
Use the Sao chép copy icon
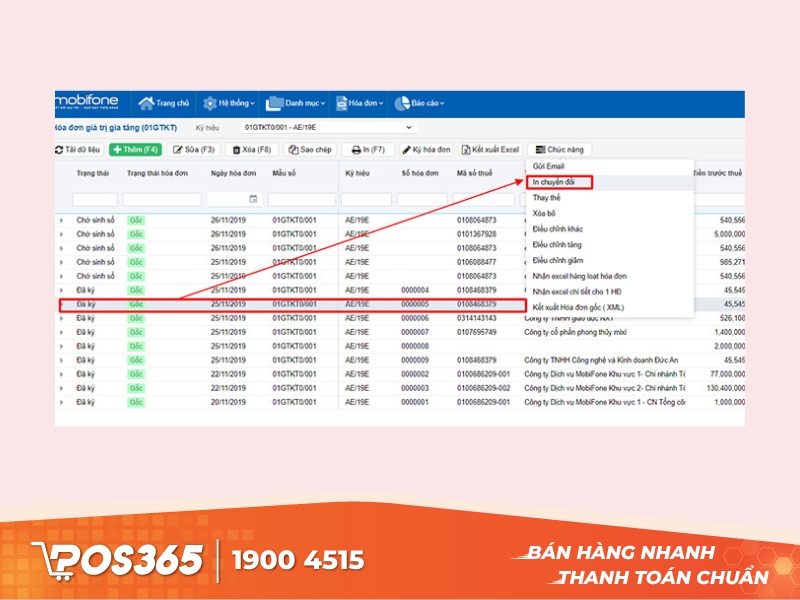point(292,150)
